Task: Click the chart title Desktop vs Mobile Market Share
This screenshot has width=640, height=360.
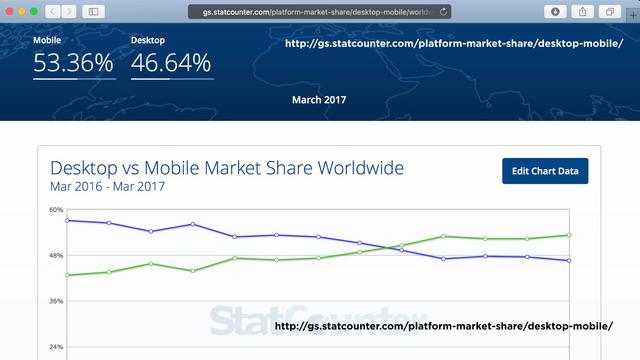Action: point(227,168)
